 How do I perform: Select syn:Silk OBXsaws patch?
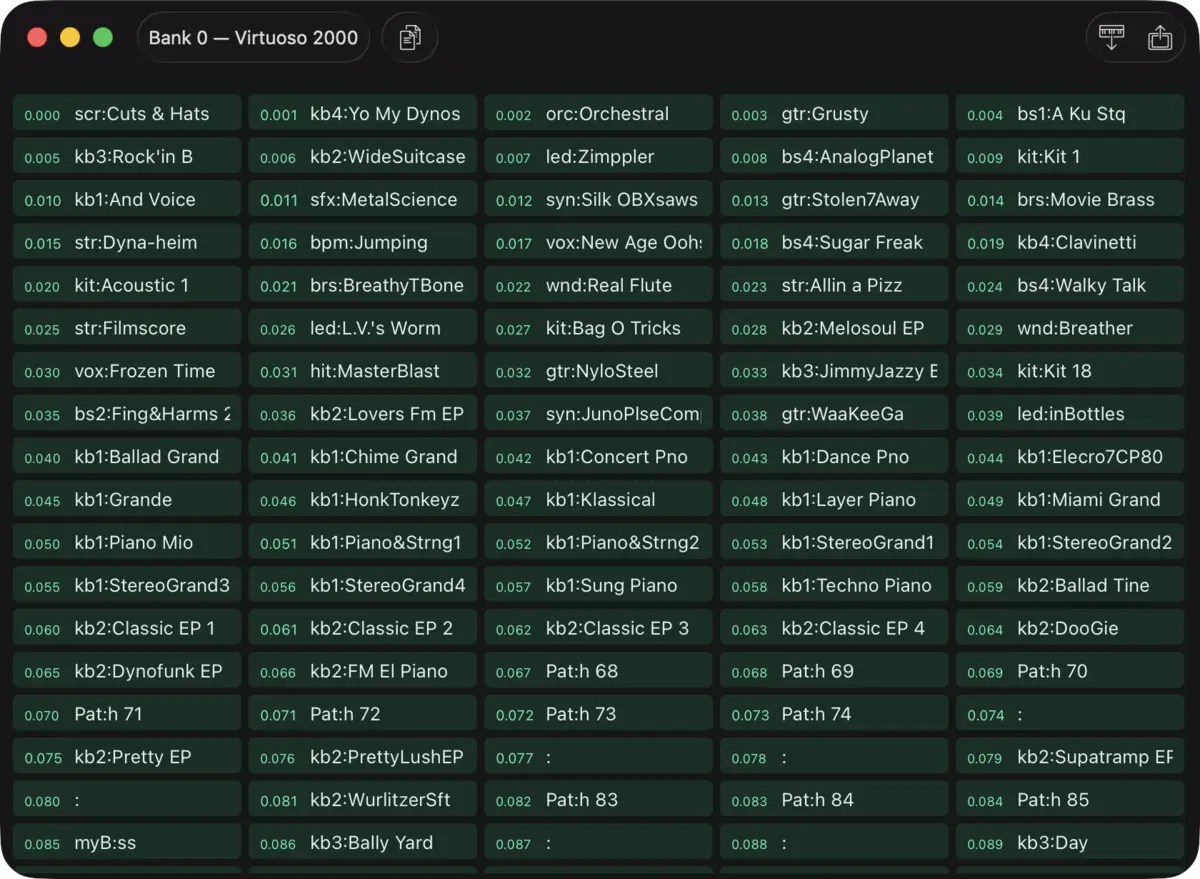tap(599, 199)
